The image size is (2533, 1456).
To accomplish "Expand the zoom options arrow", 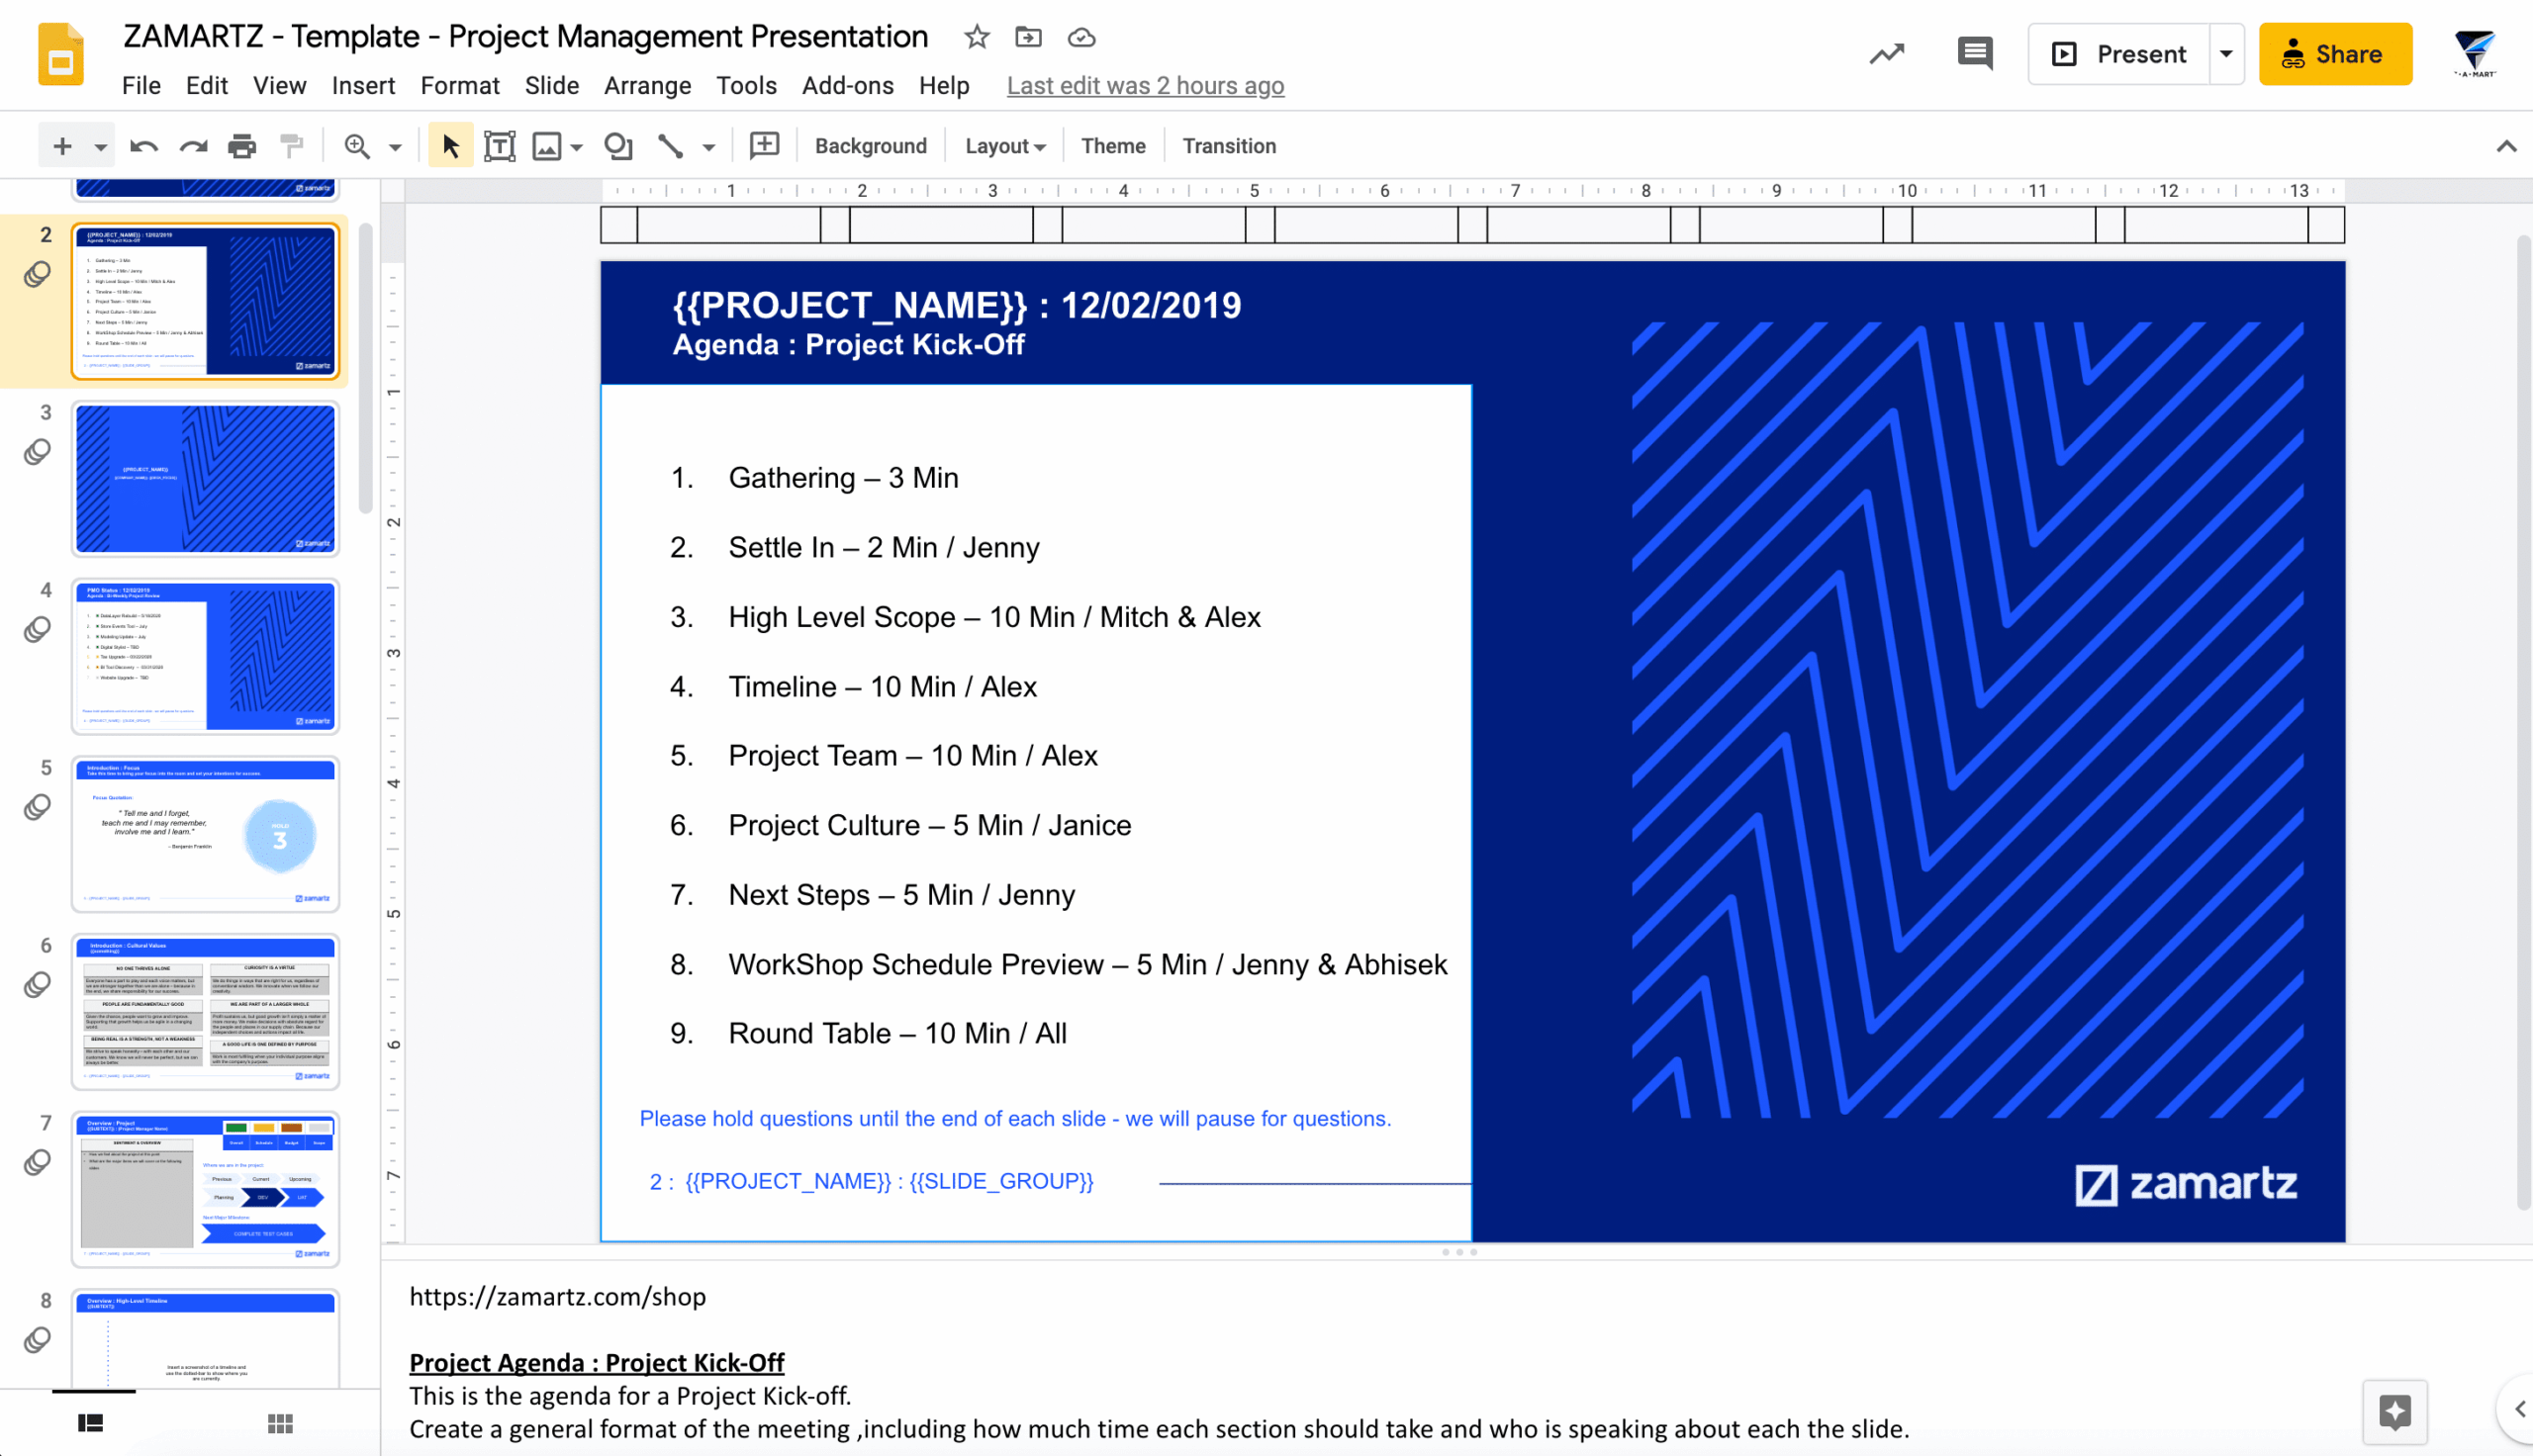I will pyautogui.click(x=394, y=145).
